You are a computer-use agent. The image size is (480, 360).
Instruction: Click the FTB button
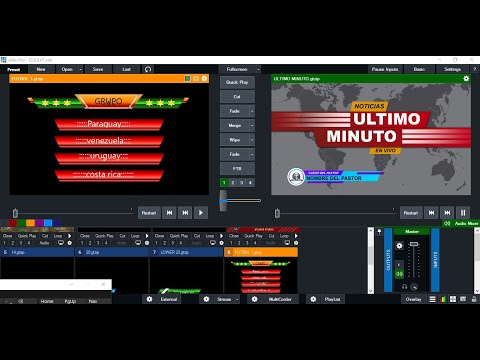pyautogui.click(x=237, y=169)
